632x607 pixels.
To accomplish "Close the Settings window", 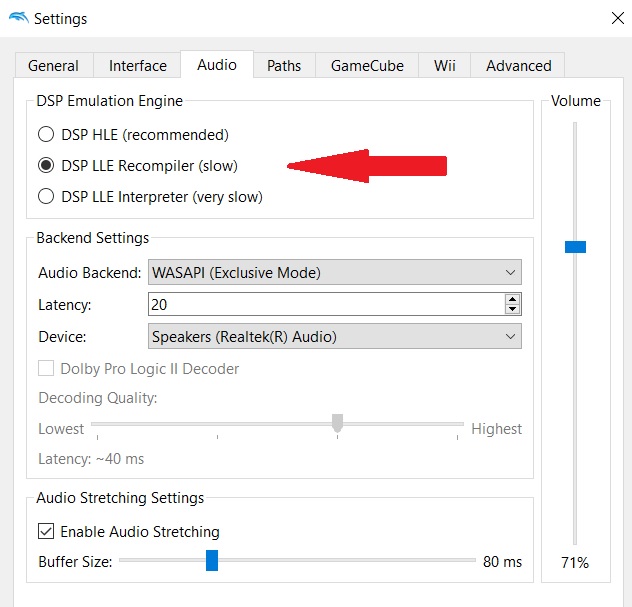I will [617, 17].
